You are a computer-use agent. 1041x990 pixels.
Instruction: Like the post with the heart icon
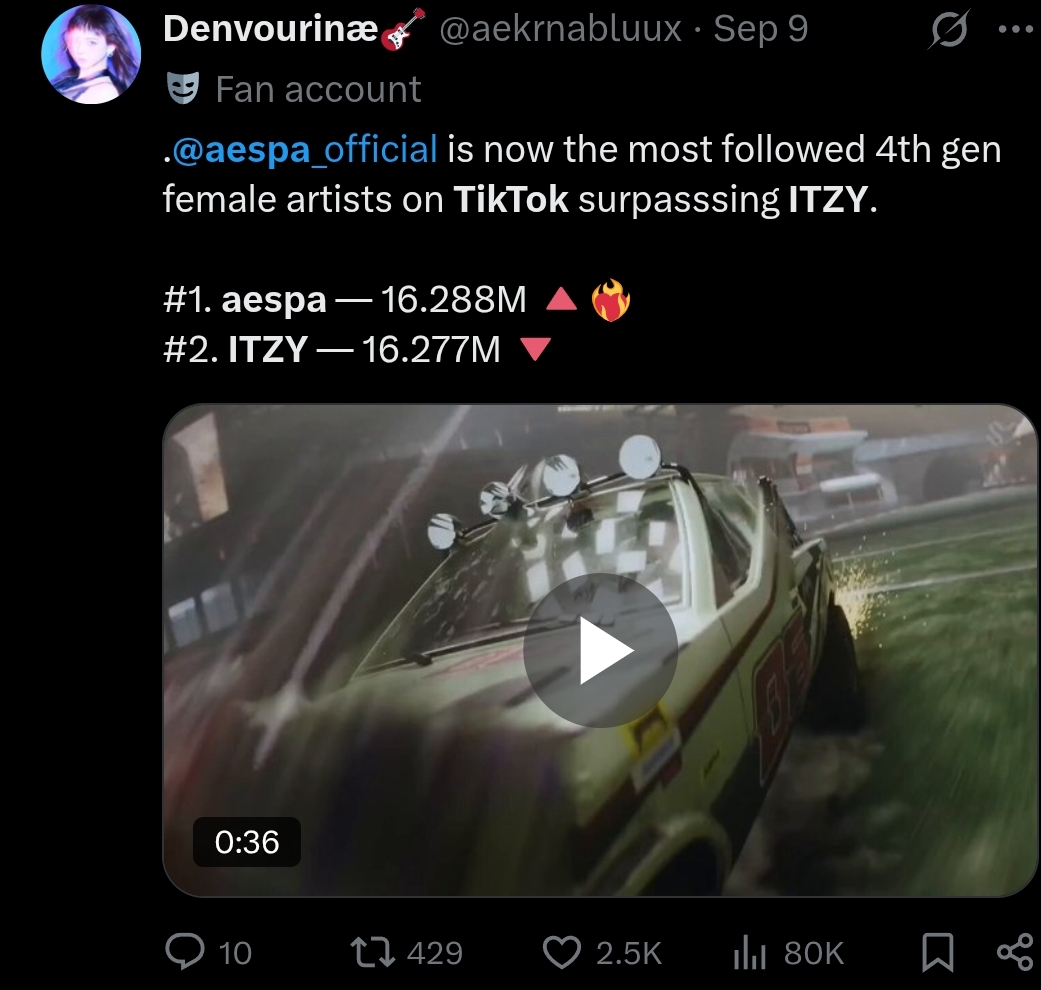[562, 952]
